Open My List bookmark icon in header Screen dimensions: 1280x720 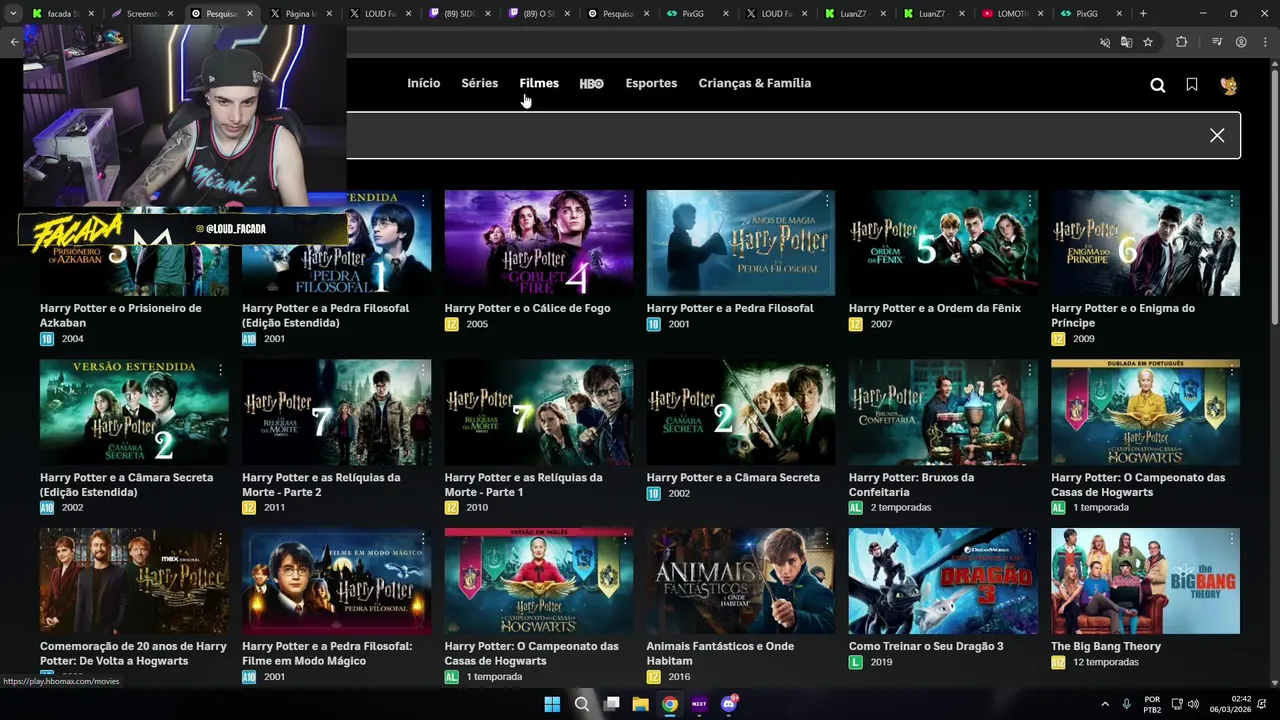[x=1192, y=85]
